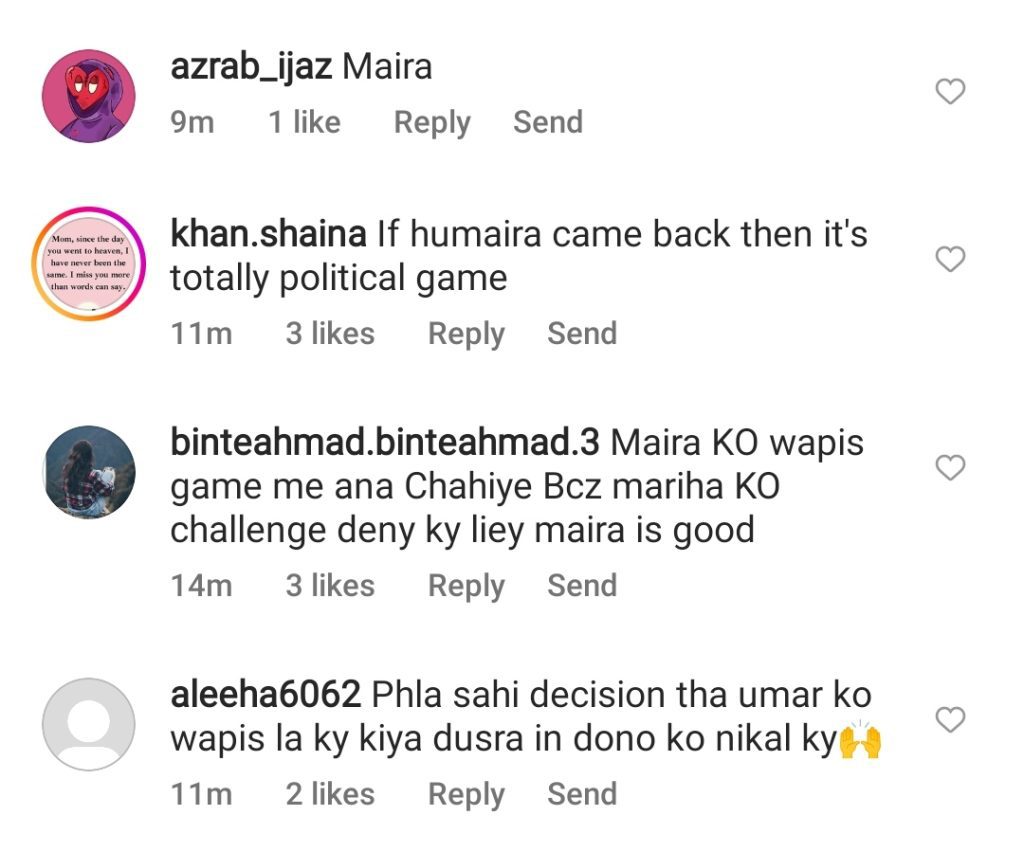Reply to binteahmad.binteahmad.3's comment
This screenshot has width=1024, height=852.
click(x=466, y=586)
